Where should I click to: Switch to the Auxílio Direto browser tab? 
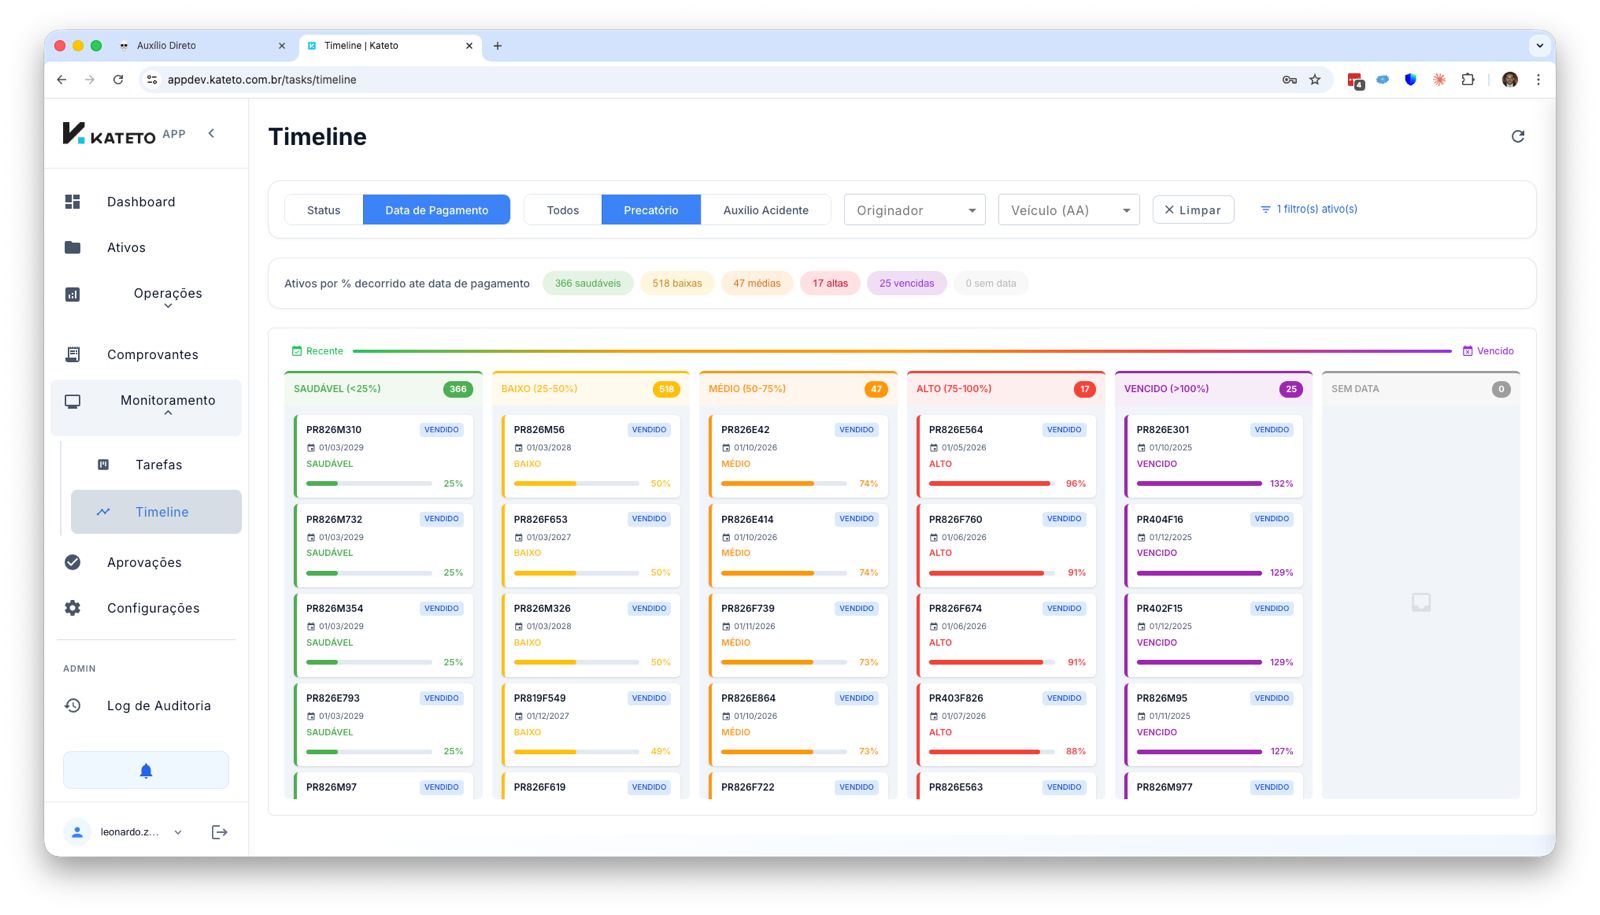(200, 46)
